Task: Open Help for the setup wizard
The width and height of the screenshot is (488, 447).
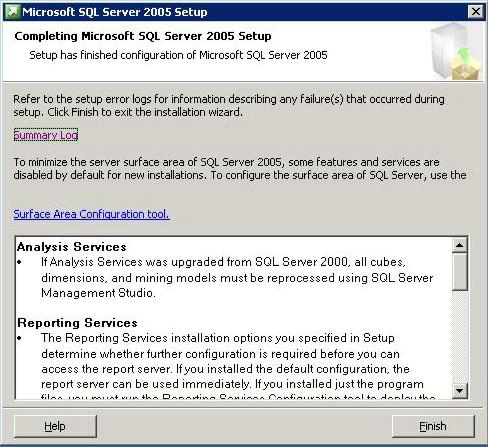Action: coord(55,426)
